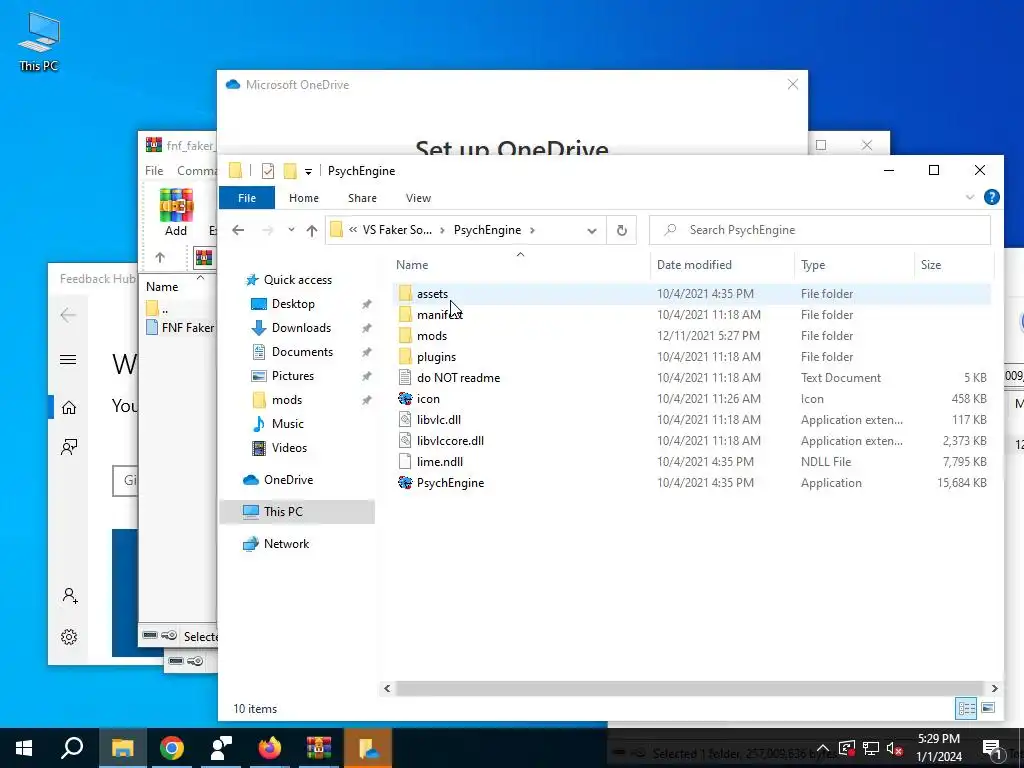The width and height of the screenshot is (1024, 768).
Task: Select the do NOT readme text file
Action: pos(458,377)
